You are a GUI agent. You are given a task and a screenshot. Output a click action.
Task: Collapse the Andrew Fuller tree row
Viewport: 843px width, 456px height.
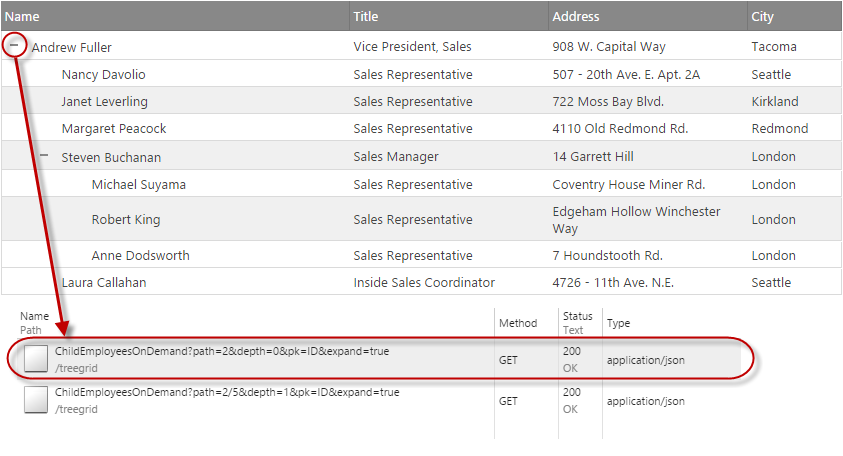click(x=14, y=46)
